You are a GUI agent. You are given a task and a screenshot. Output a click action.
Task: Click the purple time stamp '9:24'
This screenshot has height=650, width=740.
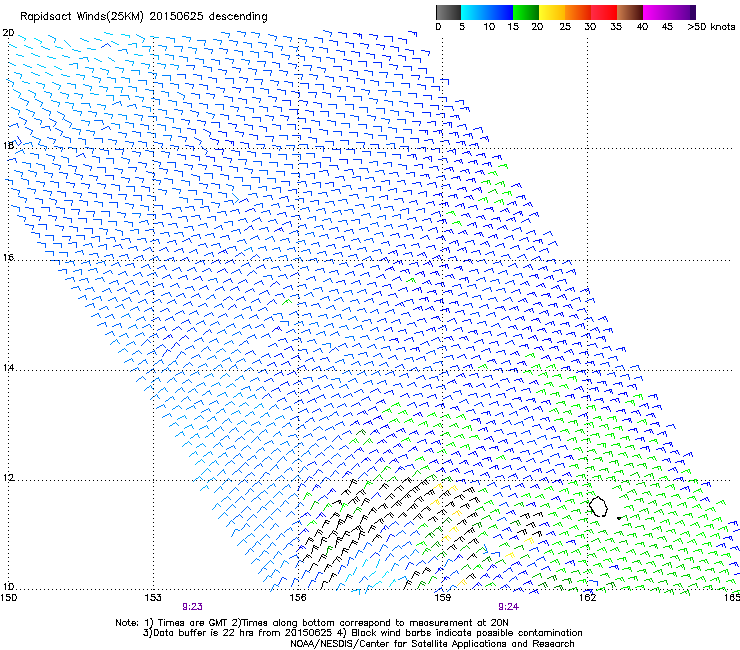pos(508,607)
